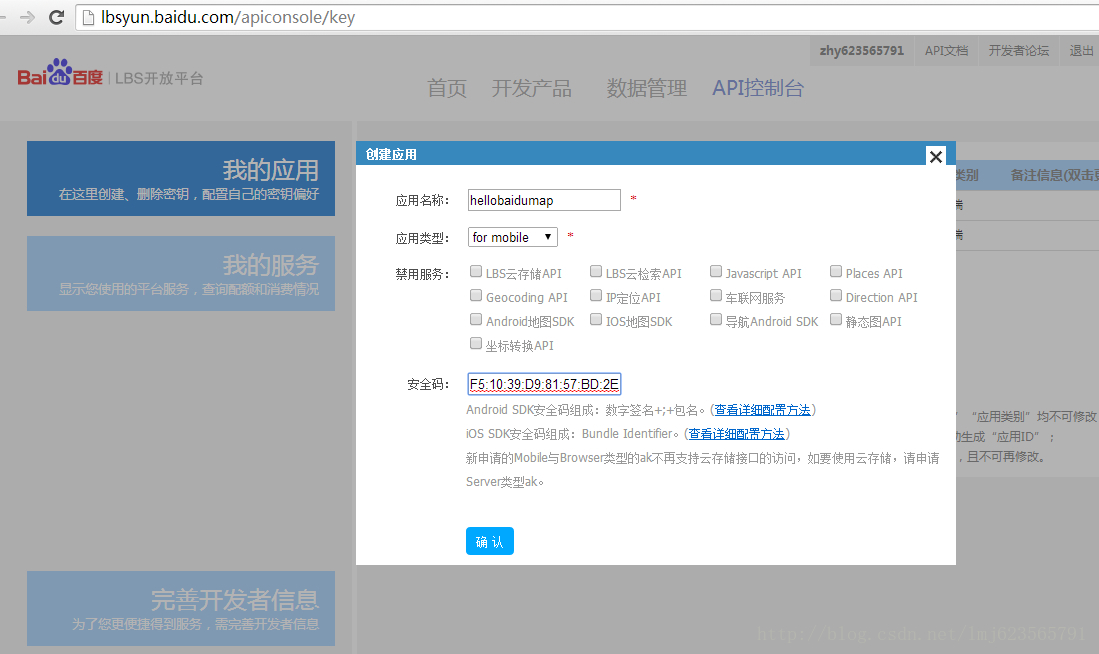Toggle the Javascript API checkbox
The image size is (1099, 654).
[x=716, y=271]
